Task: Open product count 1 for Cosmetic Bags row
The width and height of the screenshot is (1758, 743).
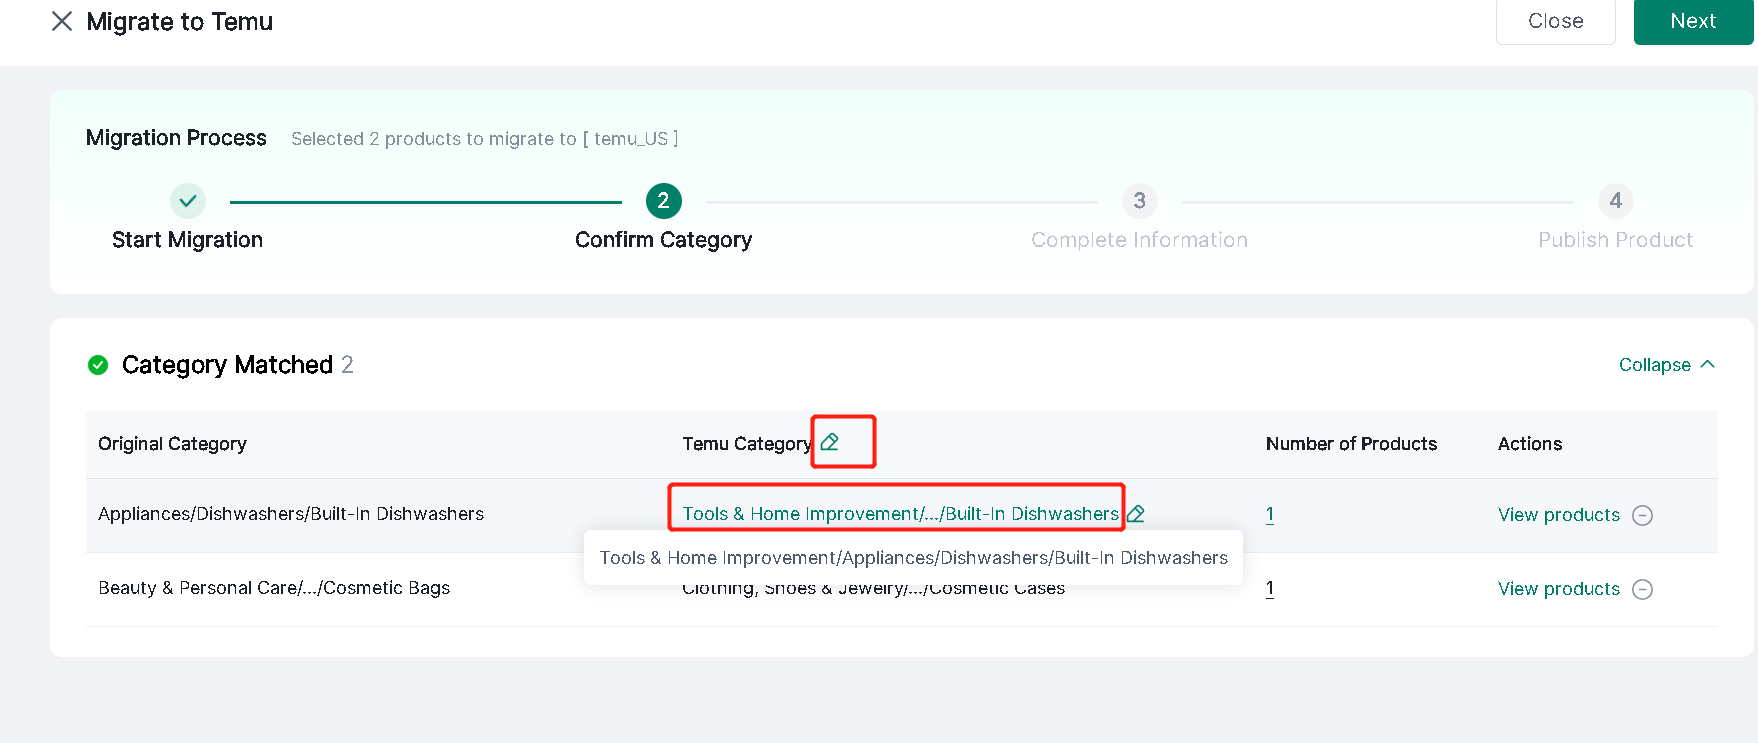Action: (1270, 588)
